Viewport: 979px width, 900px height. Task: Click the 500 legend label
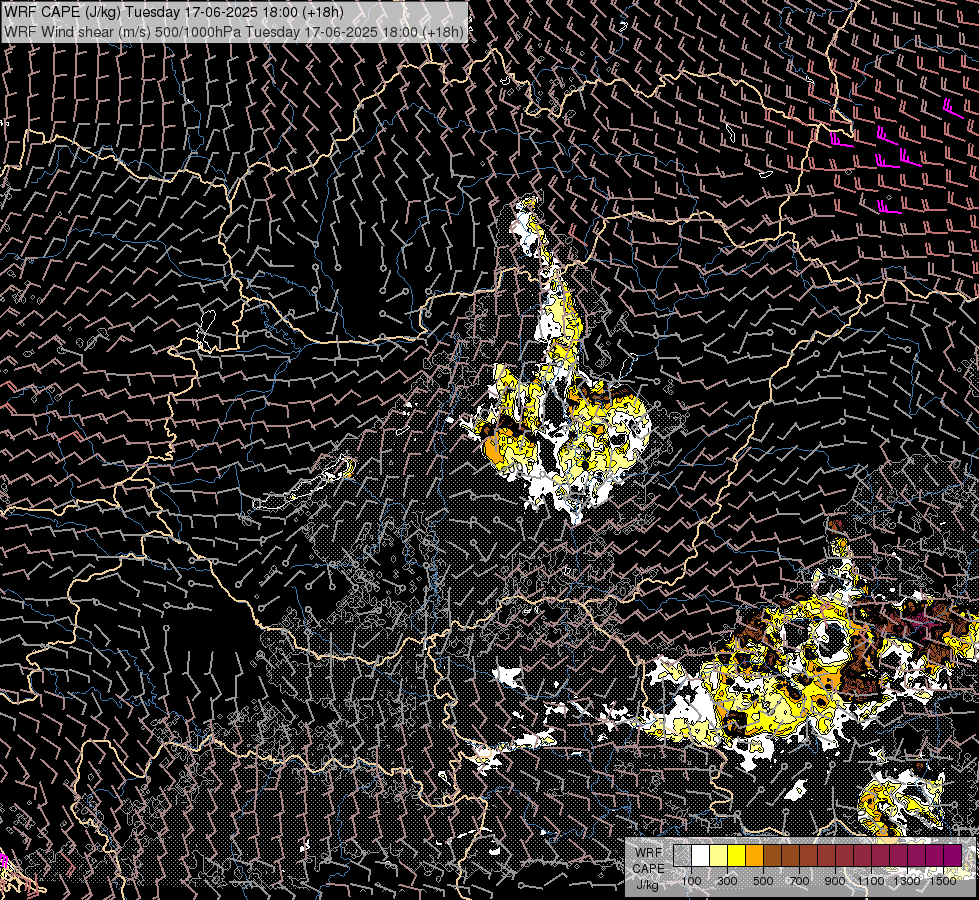click(763, 881)
